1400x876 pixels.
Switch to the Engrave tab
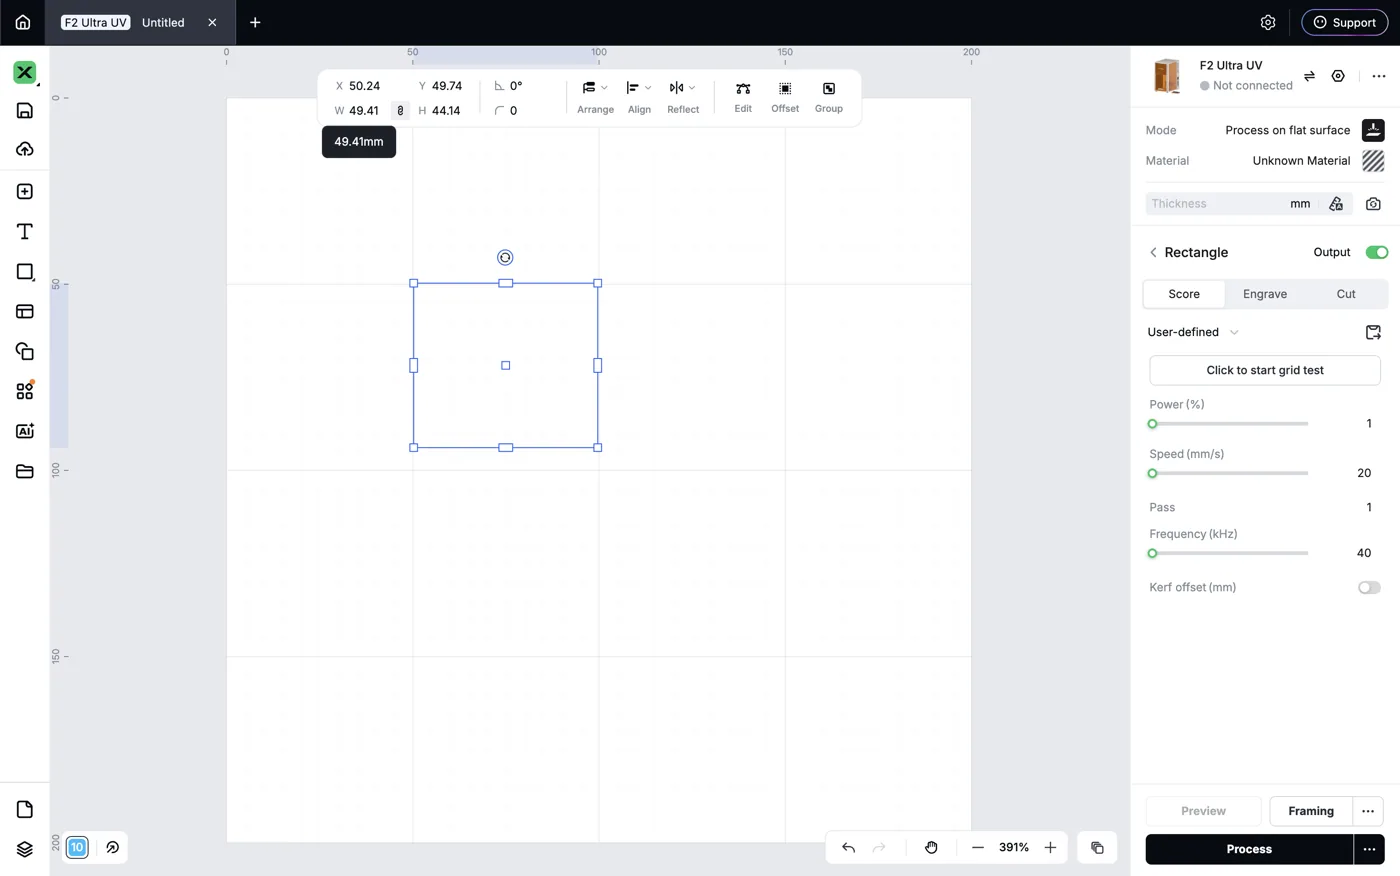click(1265, 294)
